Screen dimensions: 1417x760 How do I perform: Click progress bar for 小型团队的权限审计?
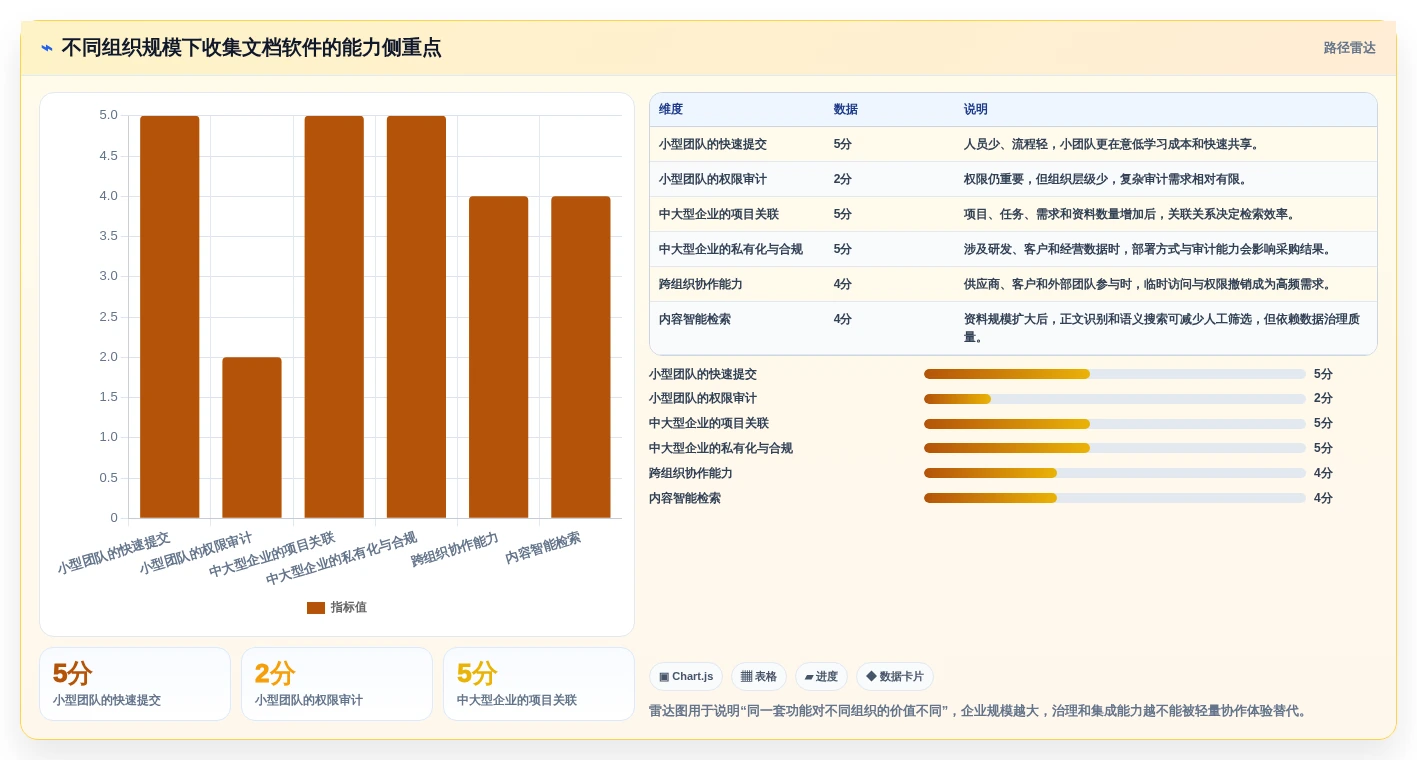click(x=1115, y=399)
